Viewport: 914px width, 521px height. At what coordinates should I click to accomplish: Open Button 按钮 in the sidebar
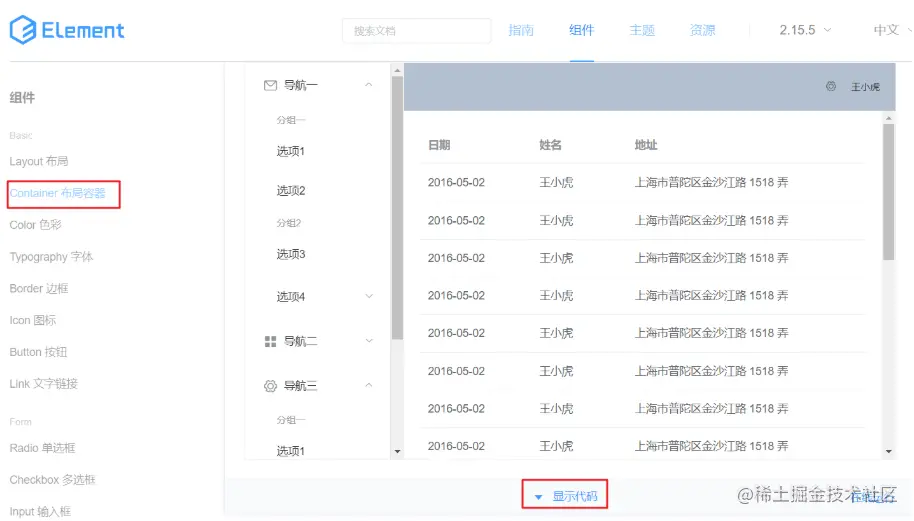point(38,352)
